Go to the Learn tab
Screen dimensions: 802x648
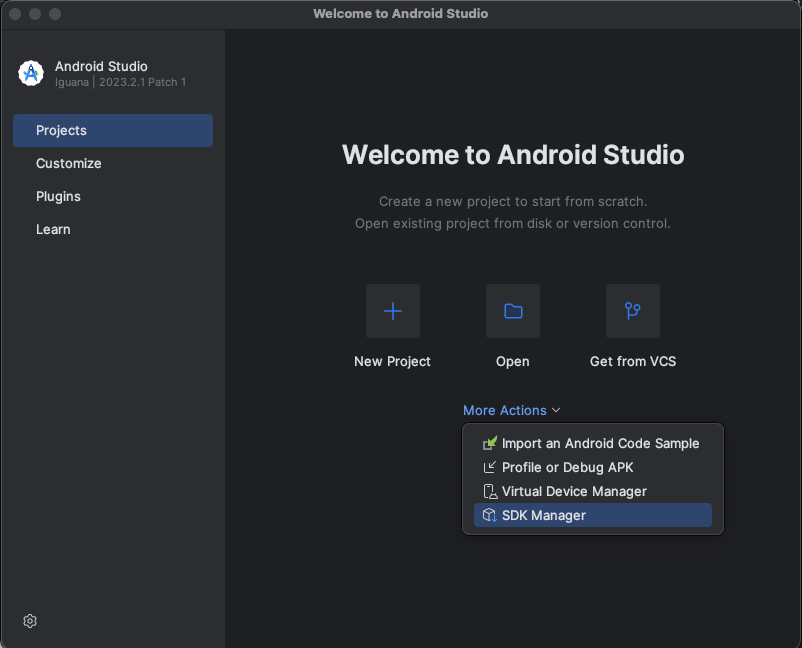(x=113, y=229)
